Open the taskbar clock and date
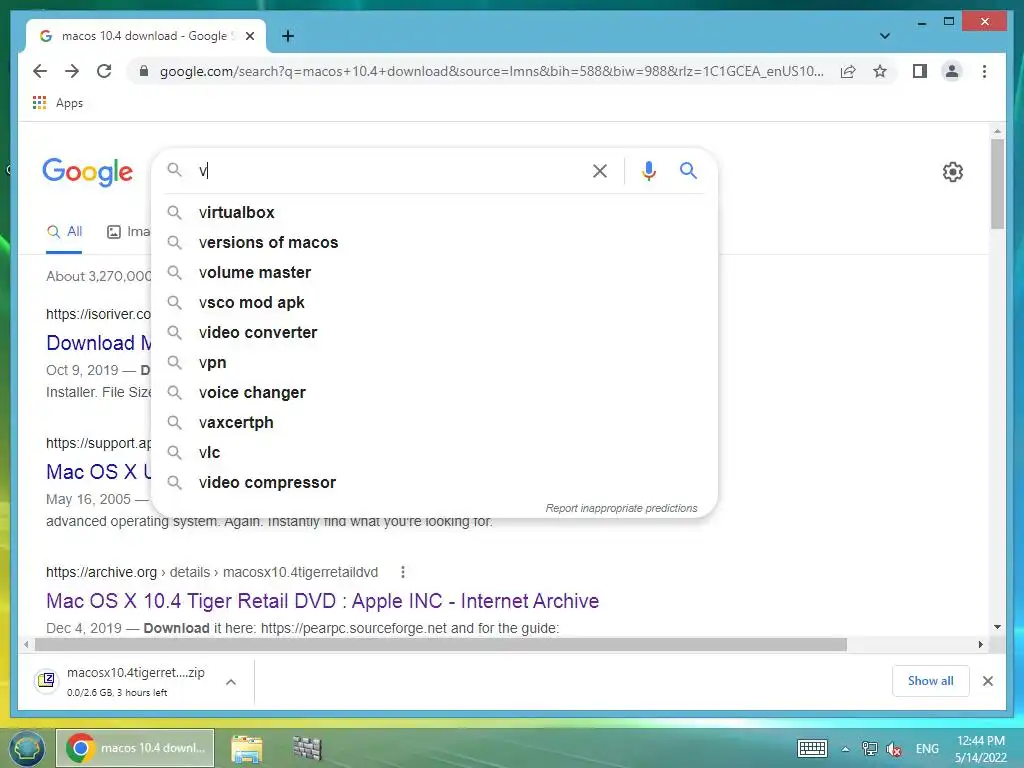The image size is (1024, 768). pyautogui.click(x=980, y=748)
